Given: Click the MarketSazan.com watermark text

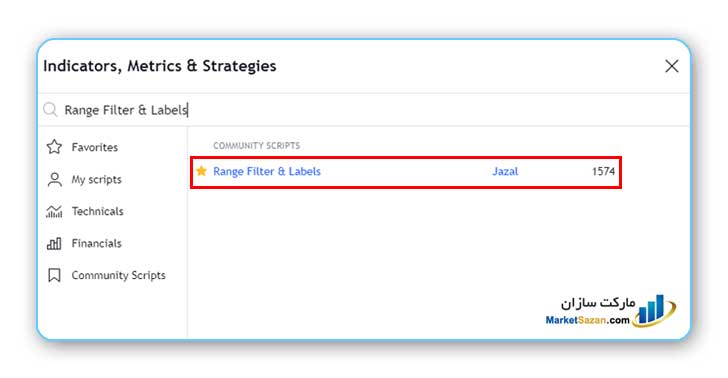Looking at the screenshot, I should (x=587, y=320).
